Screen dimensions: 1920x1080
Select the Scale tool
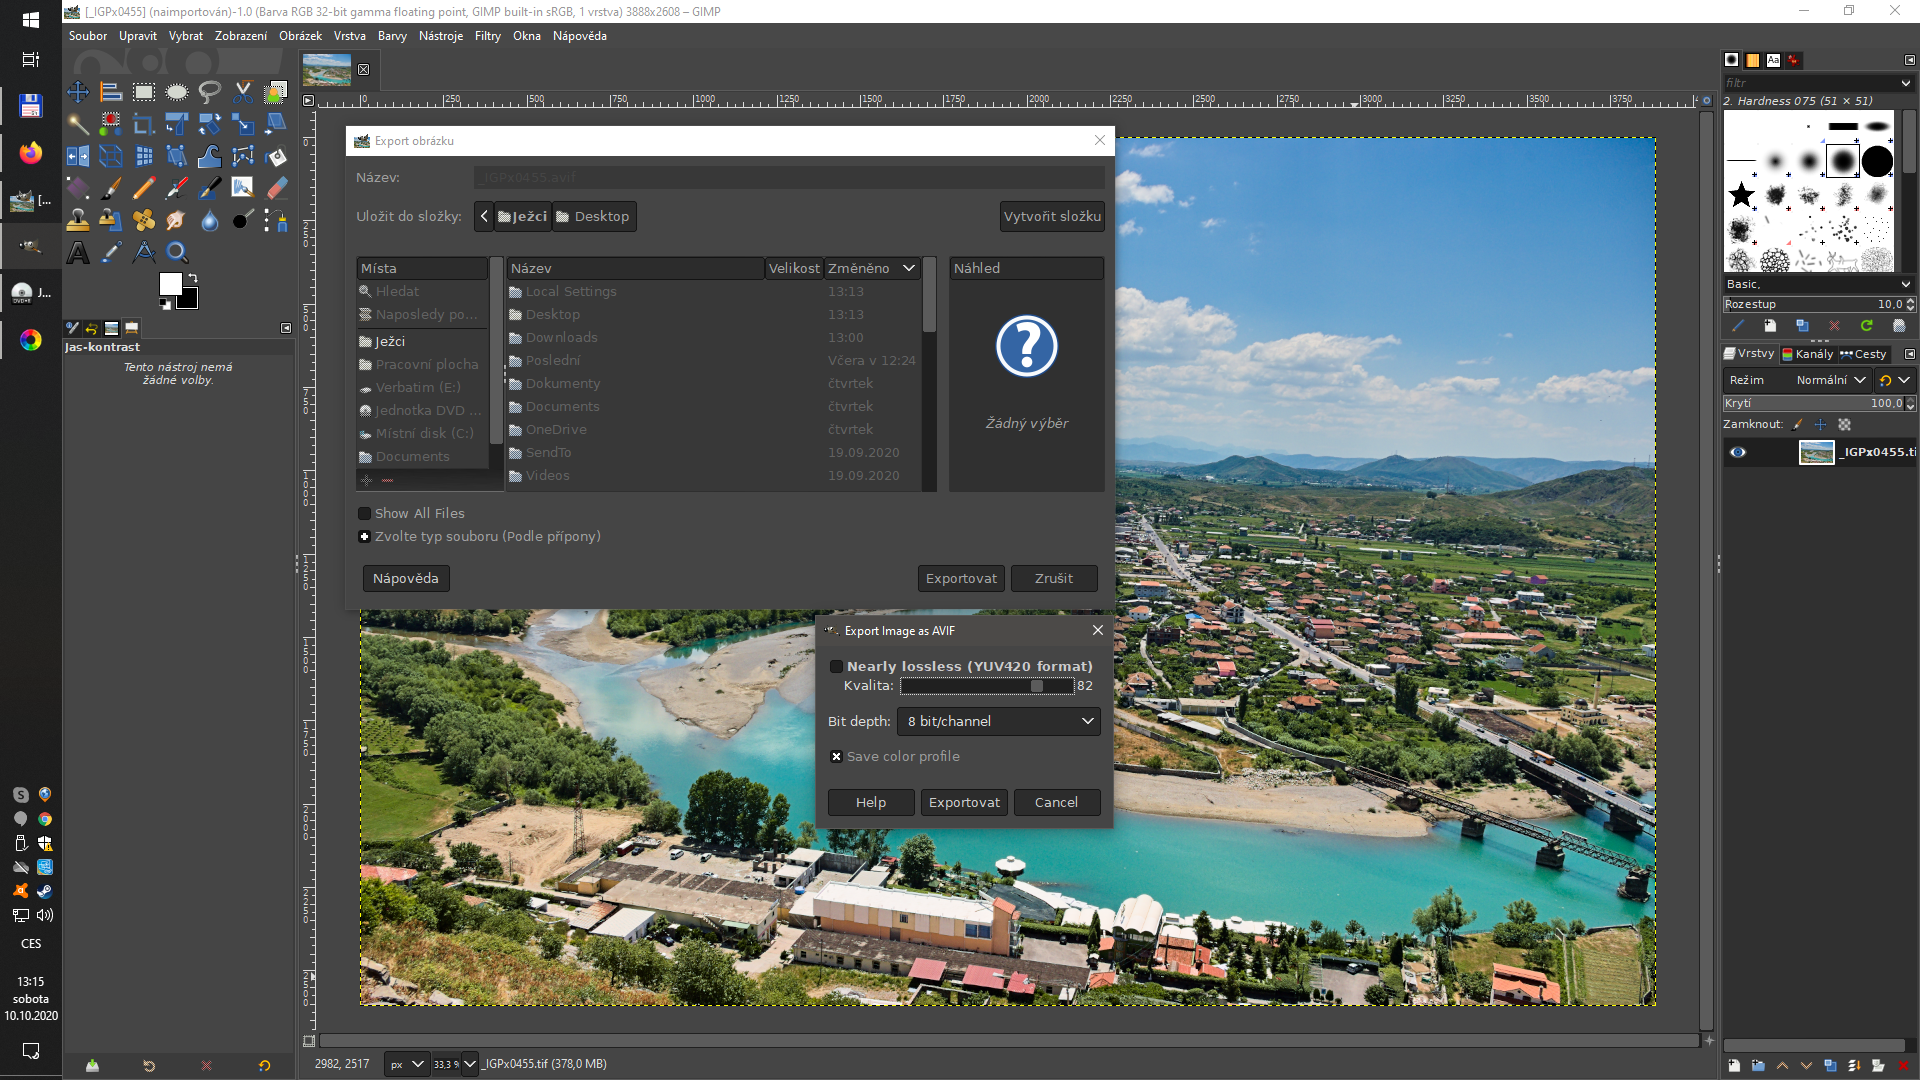(x=243, y=124)
